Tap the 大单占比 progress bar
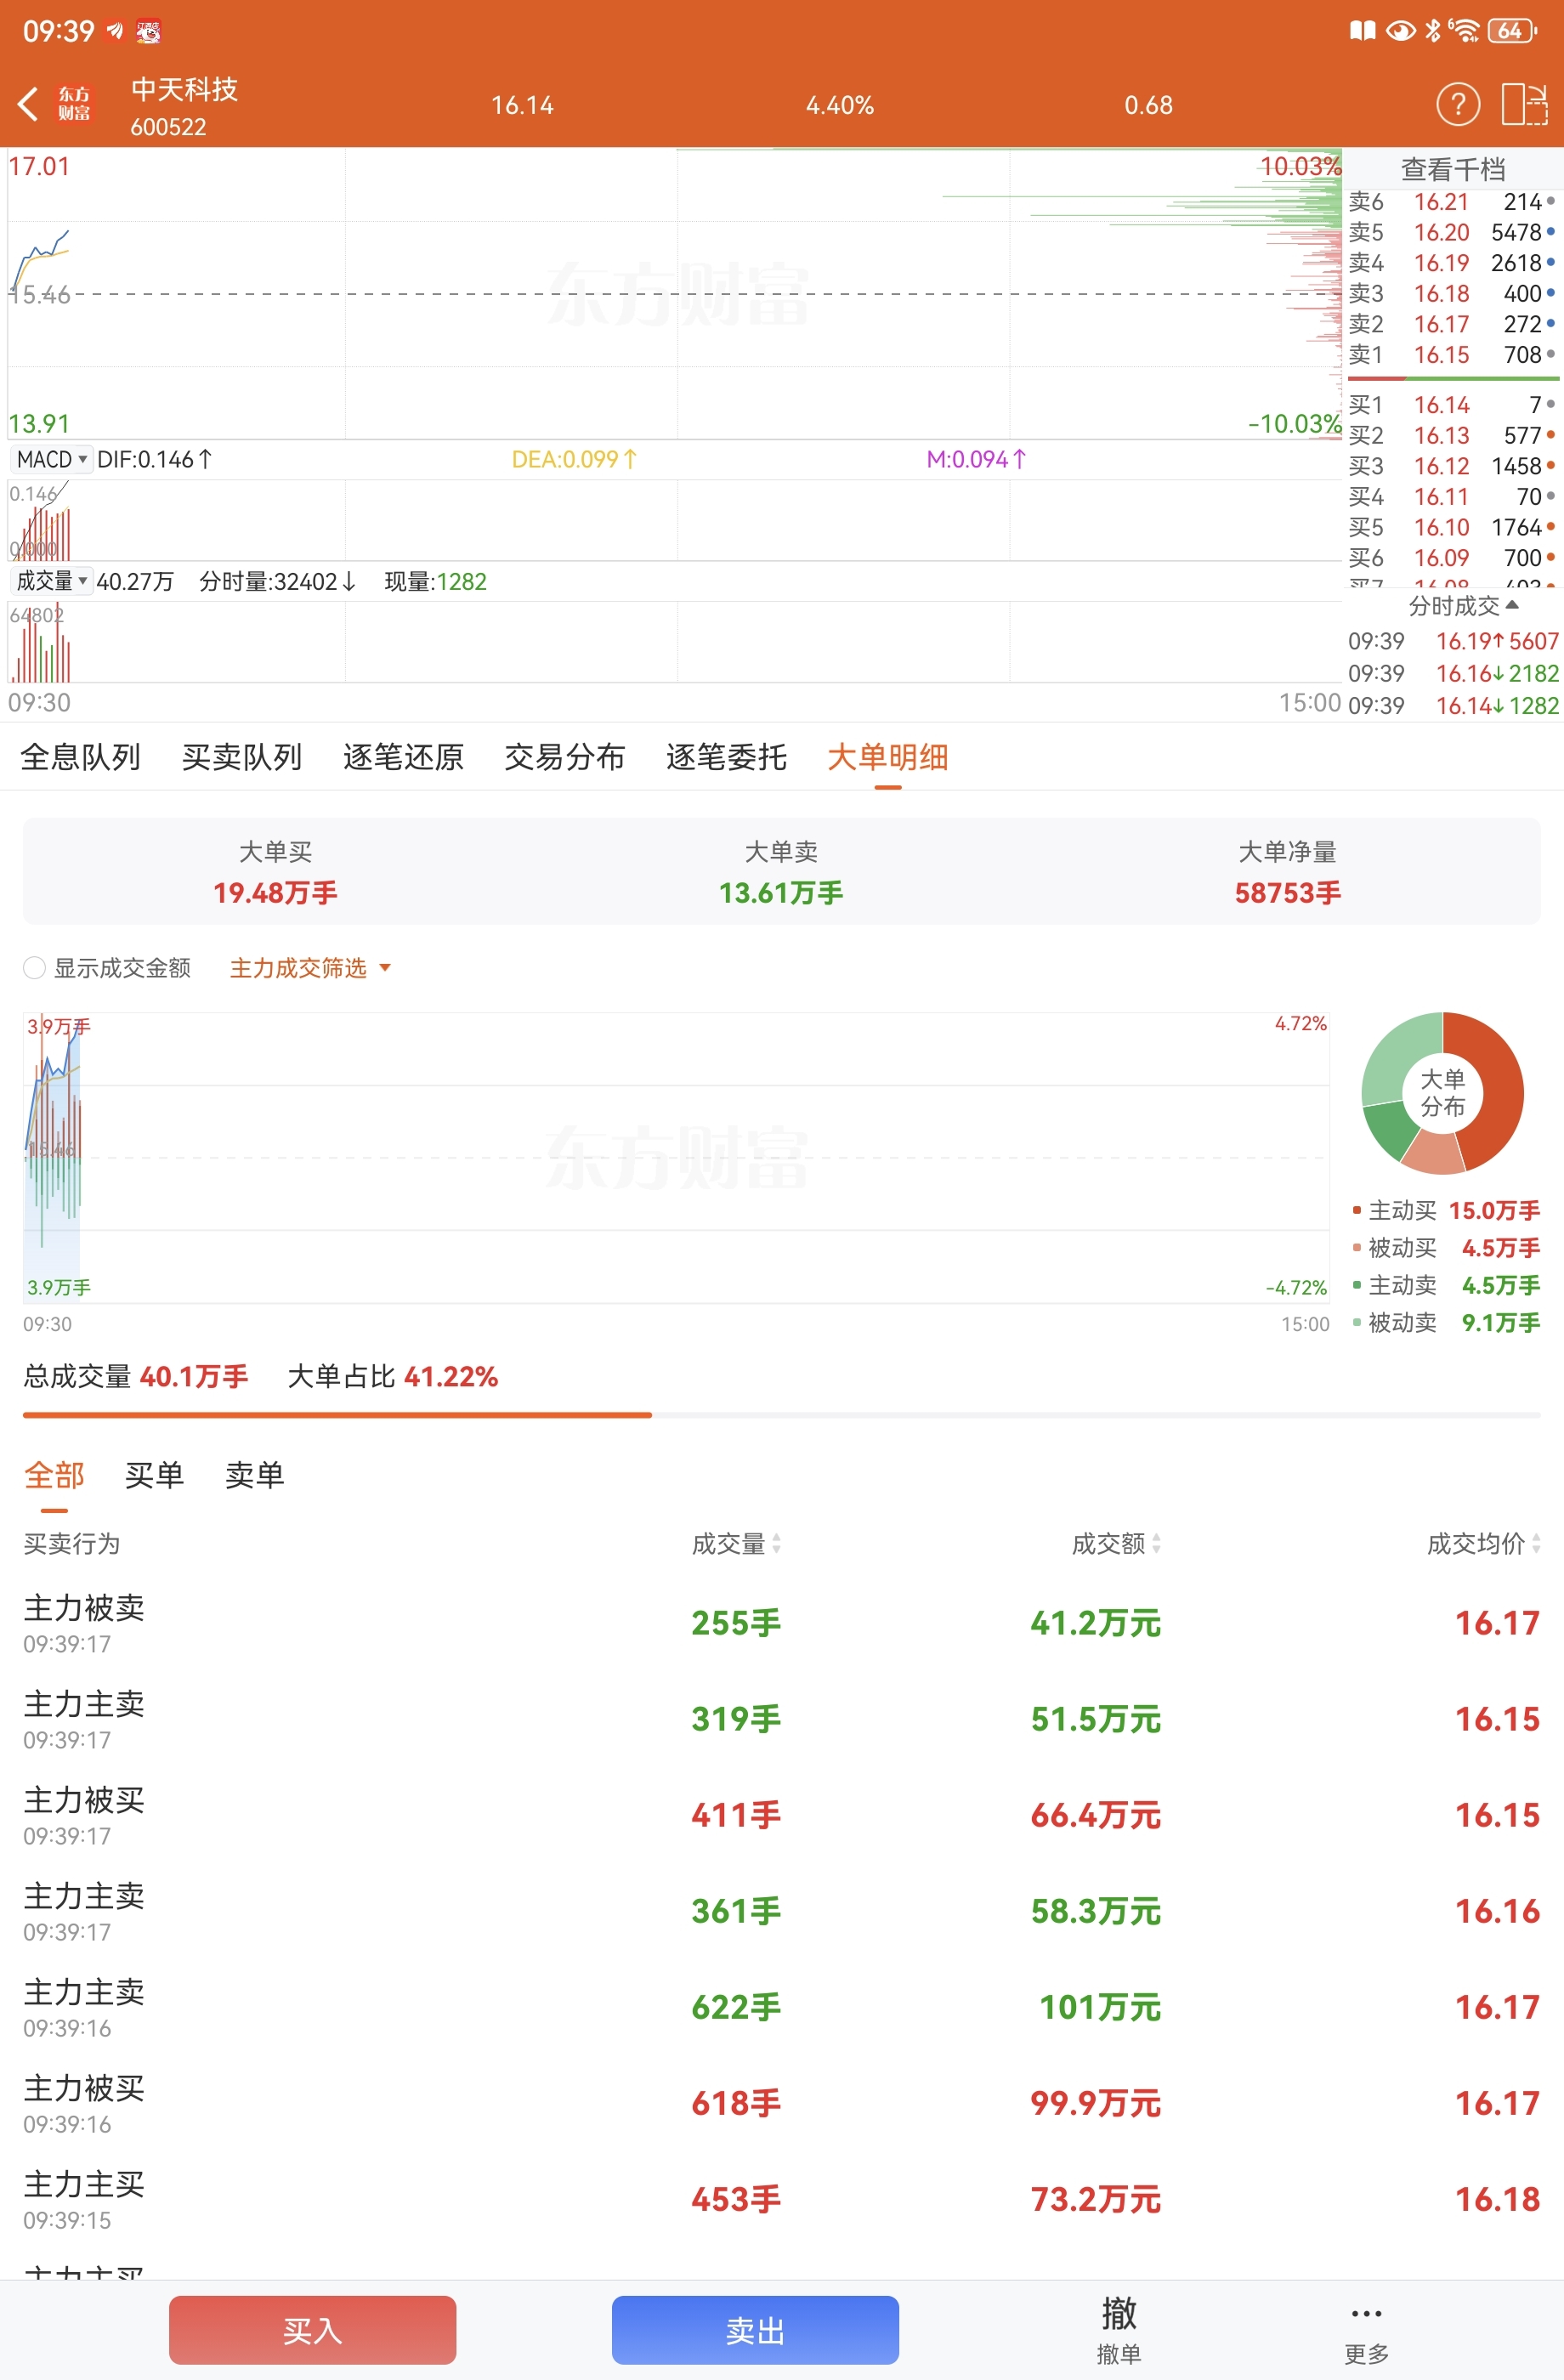Image resolution: width=1564 pixels, height=2380 pixels. tap(781, 1415)
